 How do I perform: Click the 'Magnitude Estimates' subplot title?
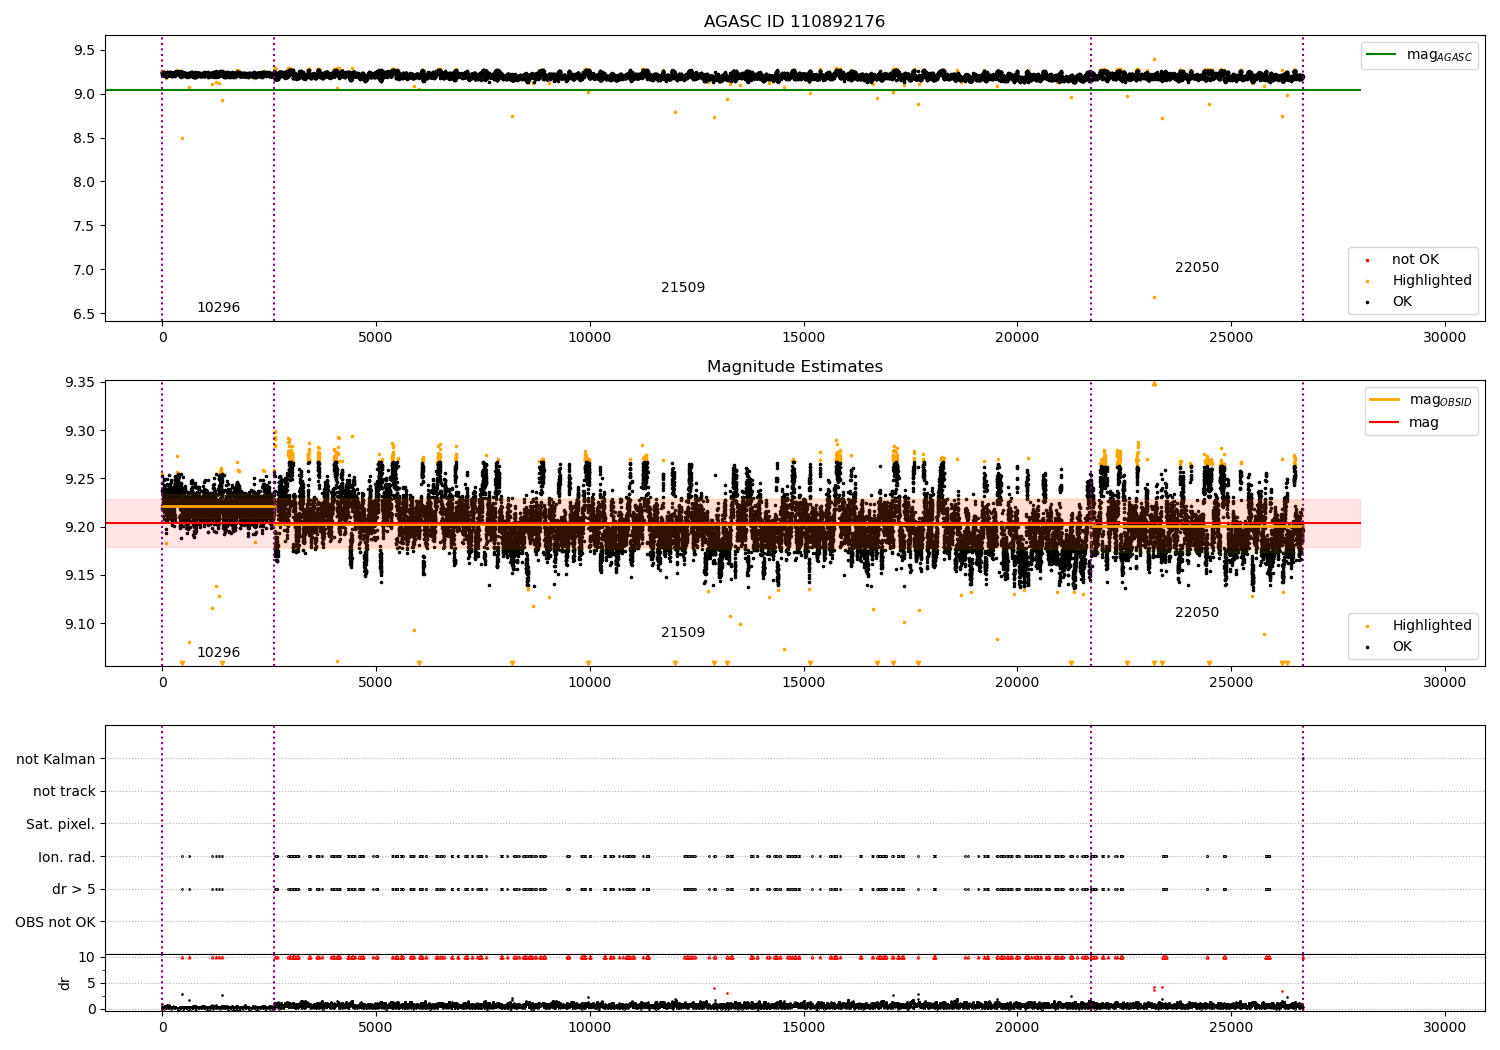(x=794, y=367)
